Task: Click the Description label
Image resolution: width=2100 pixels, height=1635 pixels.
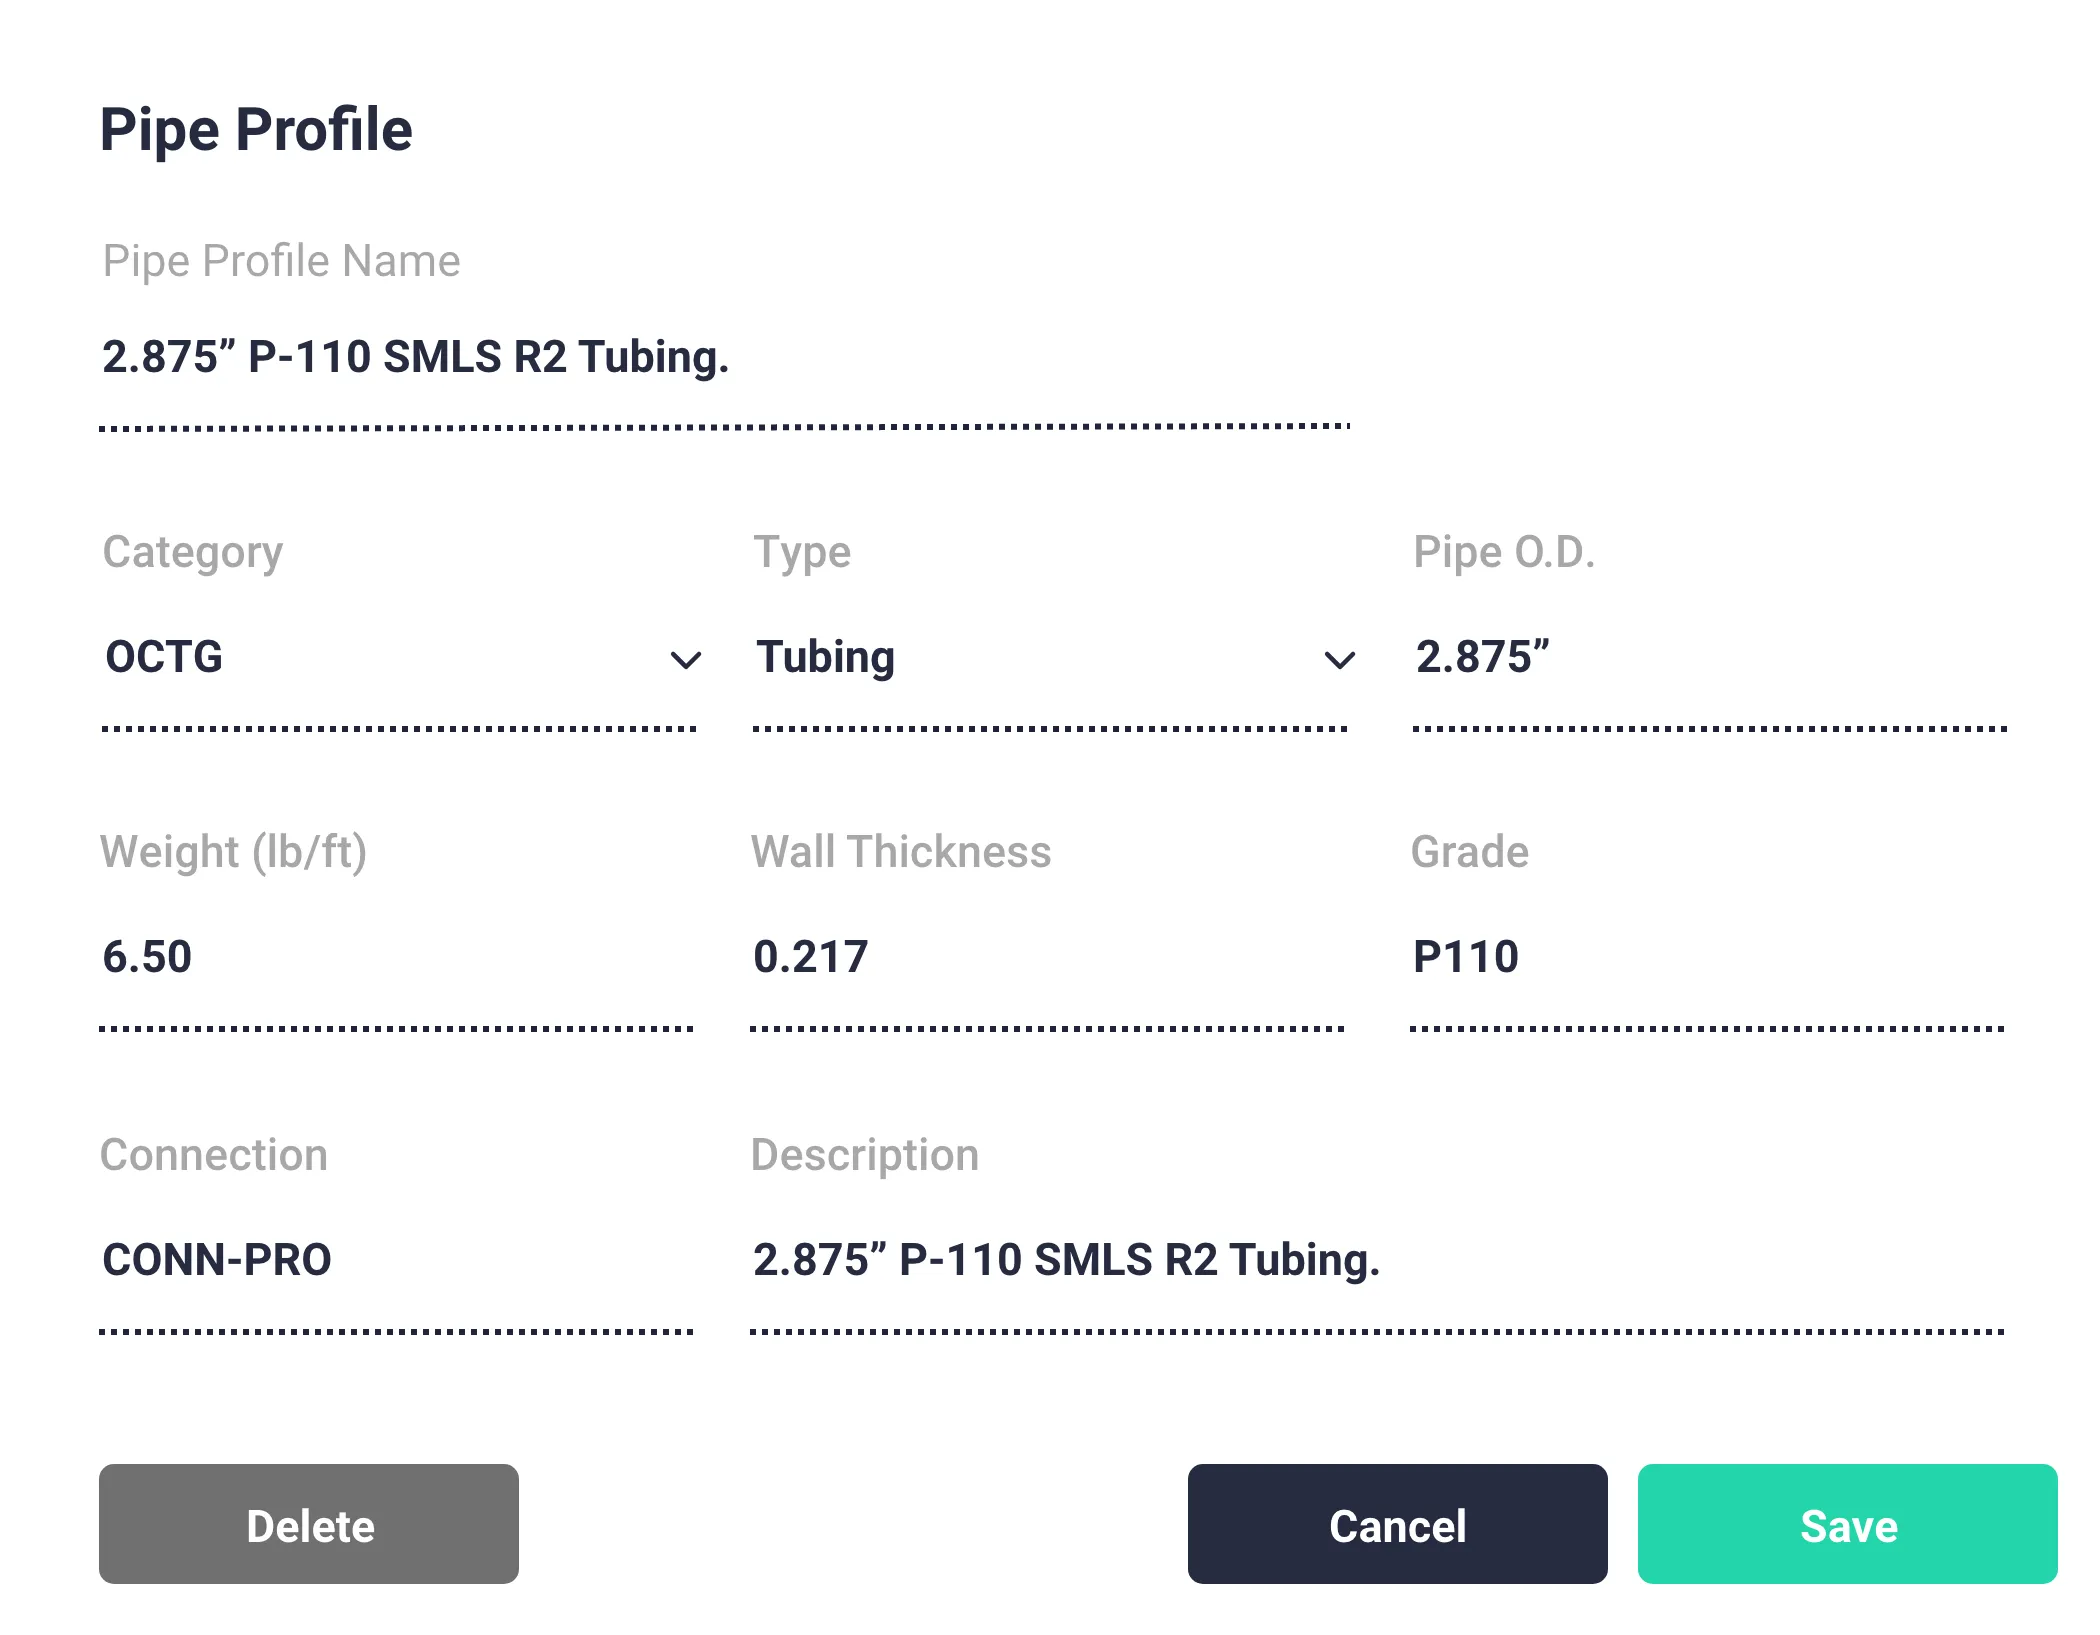Action: [x=864, y=1156]
